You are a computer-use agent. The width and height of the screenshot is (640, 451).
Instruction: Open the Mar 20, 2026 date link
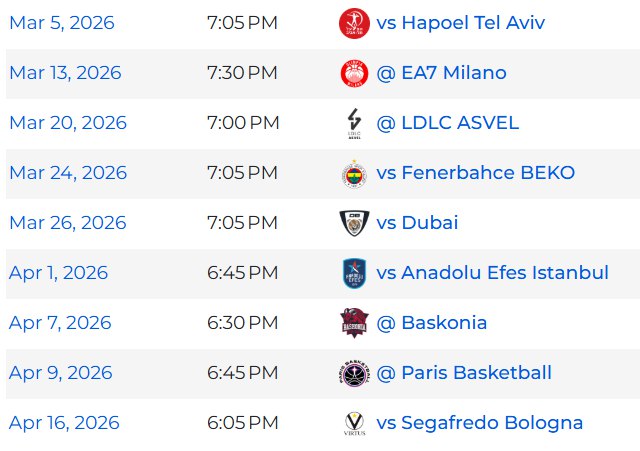point(68,123)
